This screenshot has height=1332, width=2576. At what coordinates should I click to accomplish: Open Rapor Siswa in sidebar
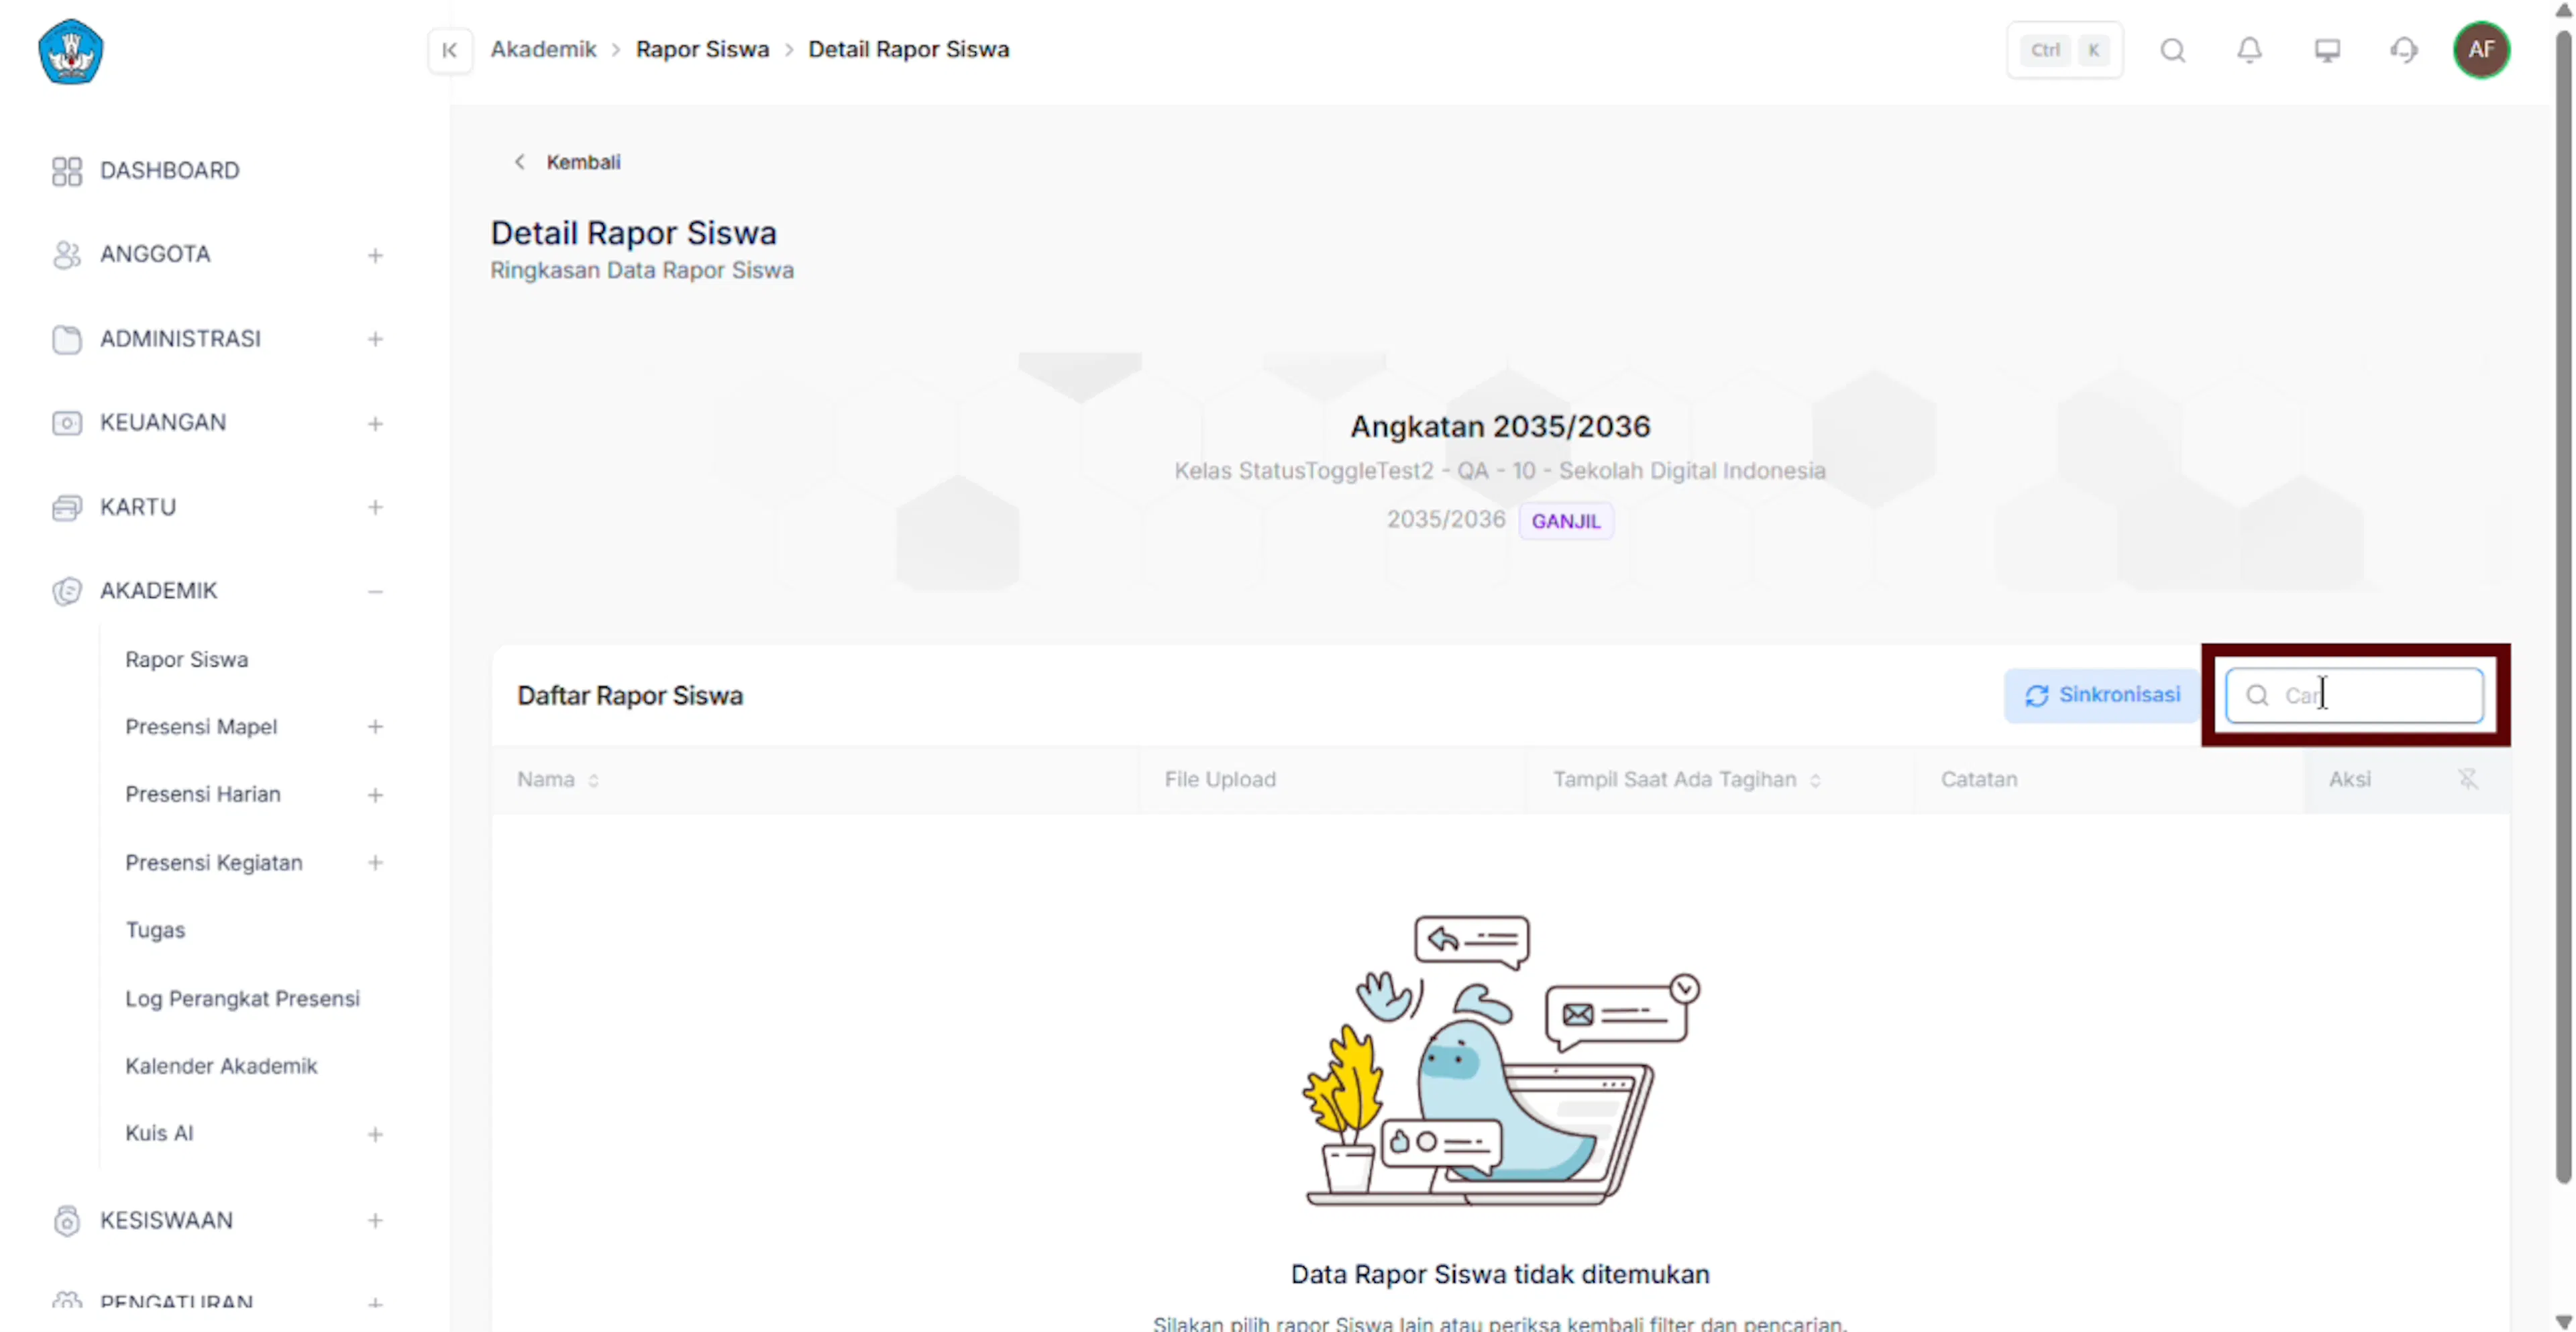click(x=187, y=660)
